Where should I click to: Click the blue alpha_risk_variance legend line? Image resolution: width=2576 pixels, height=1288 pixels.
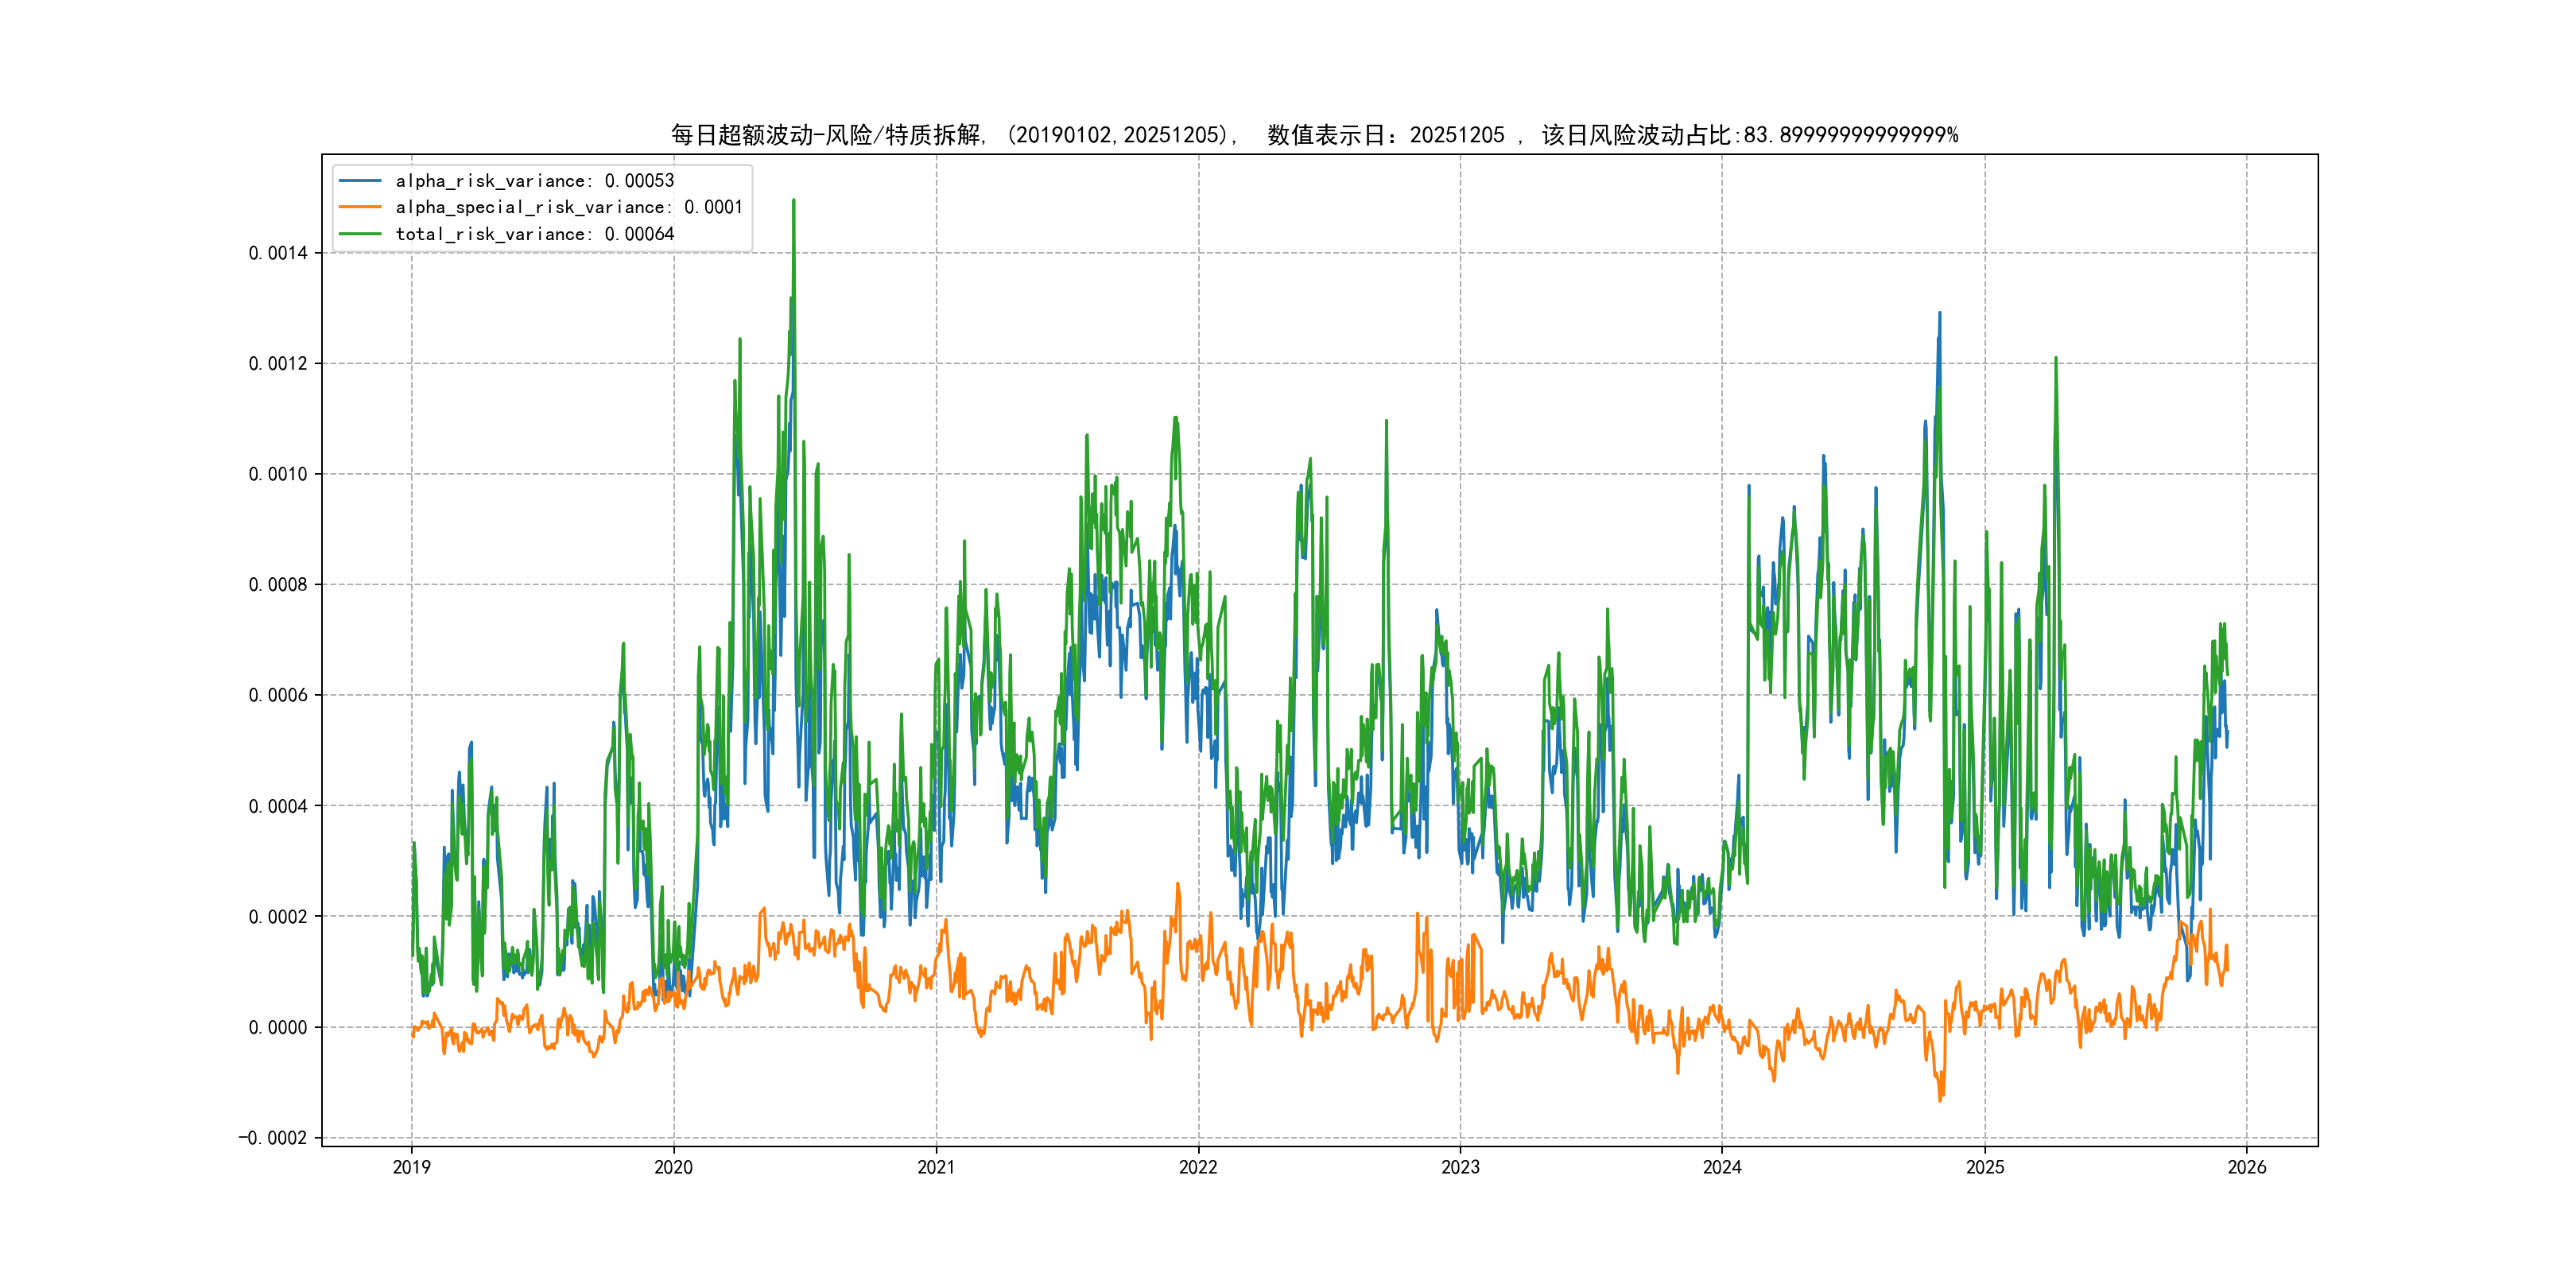(x=360, y=181)
